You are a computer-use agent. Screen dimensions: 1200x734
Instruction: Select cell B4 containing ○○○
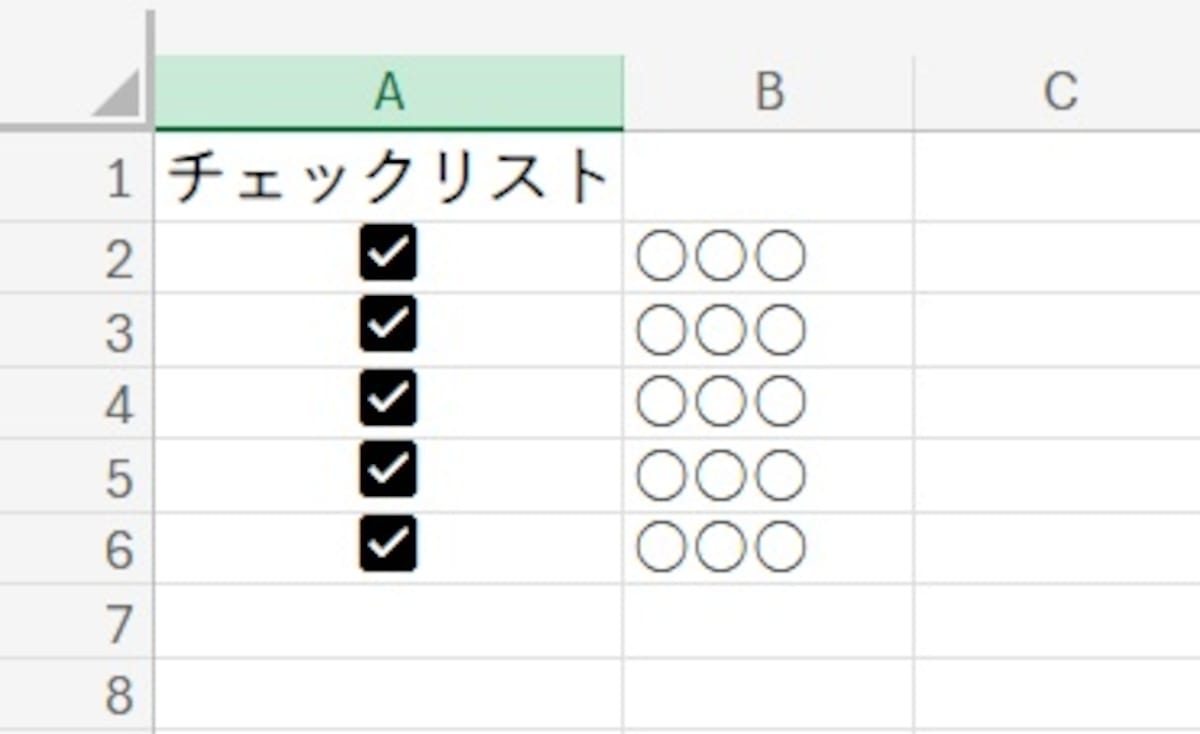tap(770, 398)
